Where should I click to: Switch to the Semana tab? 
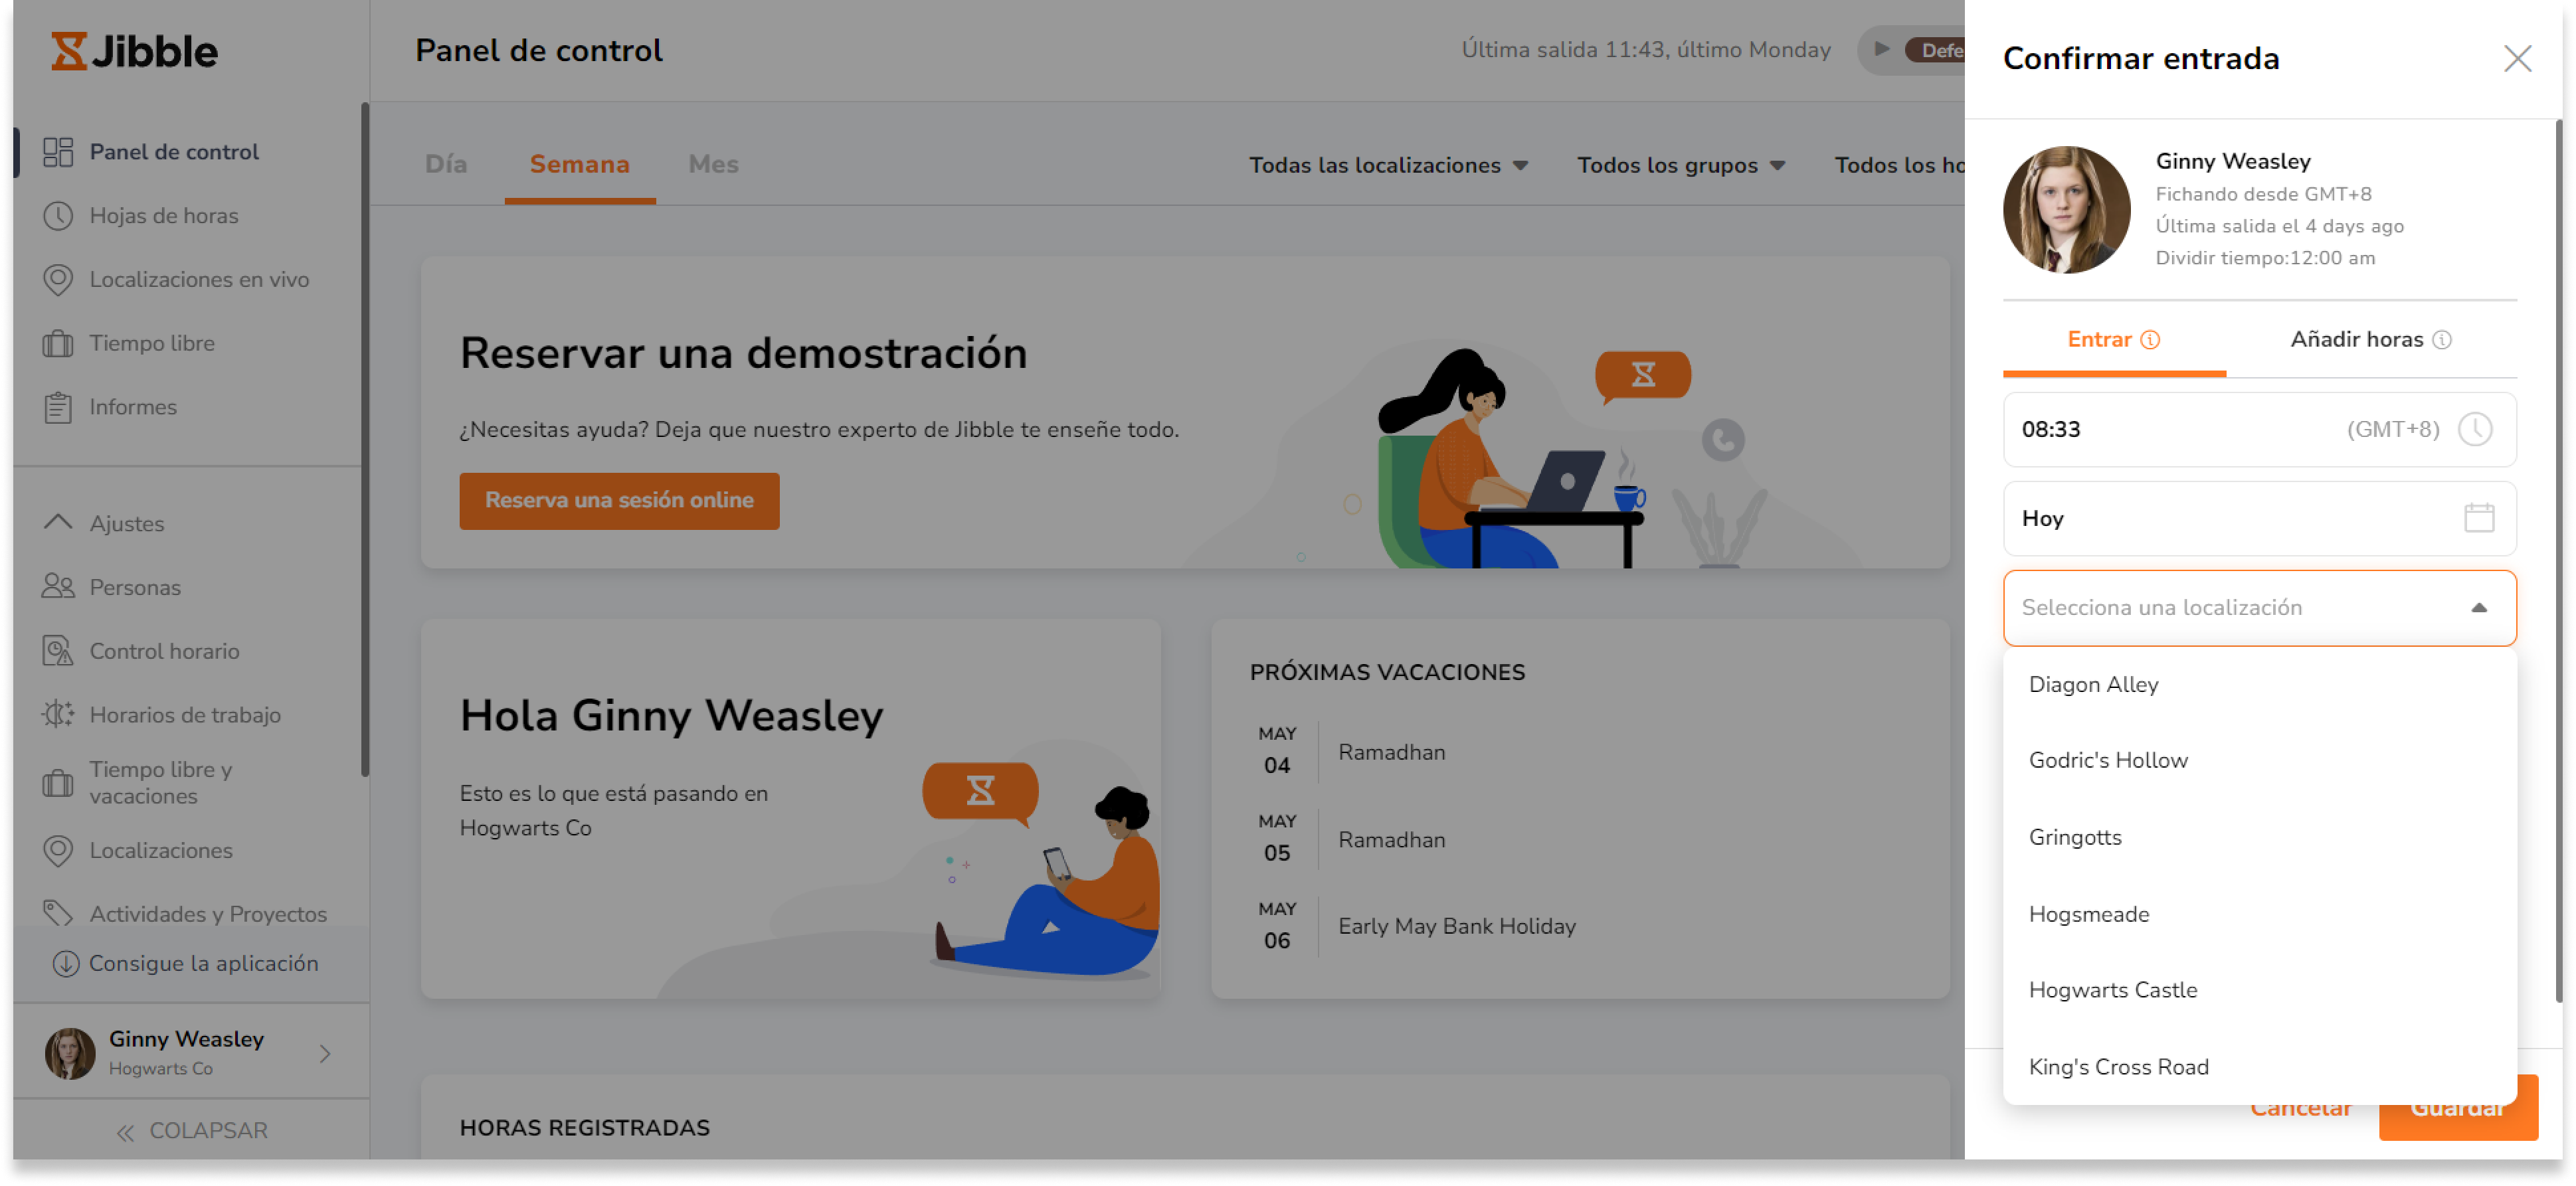[580, 164]
